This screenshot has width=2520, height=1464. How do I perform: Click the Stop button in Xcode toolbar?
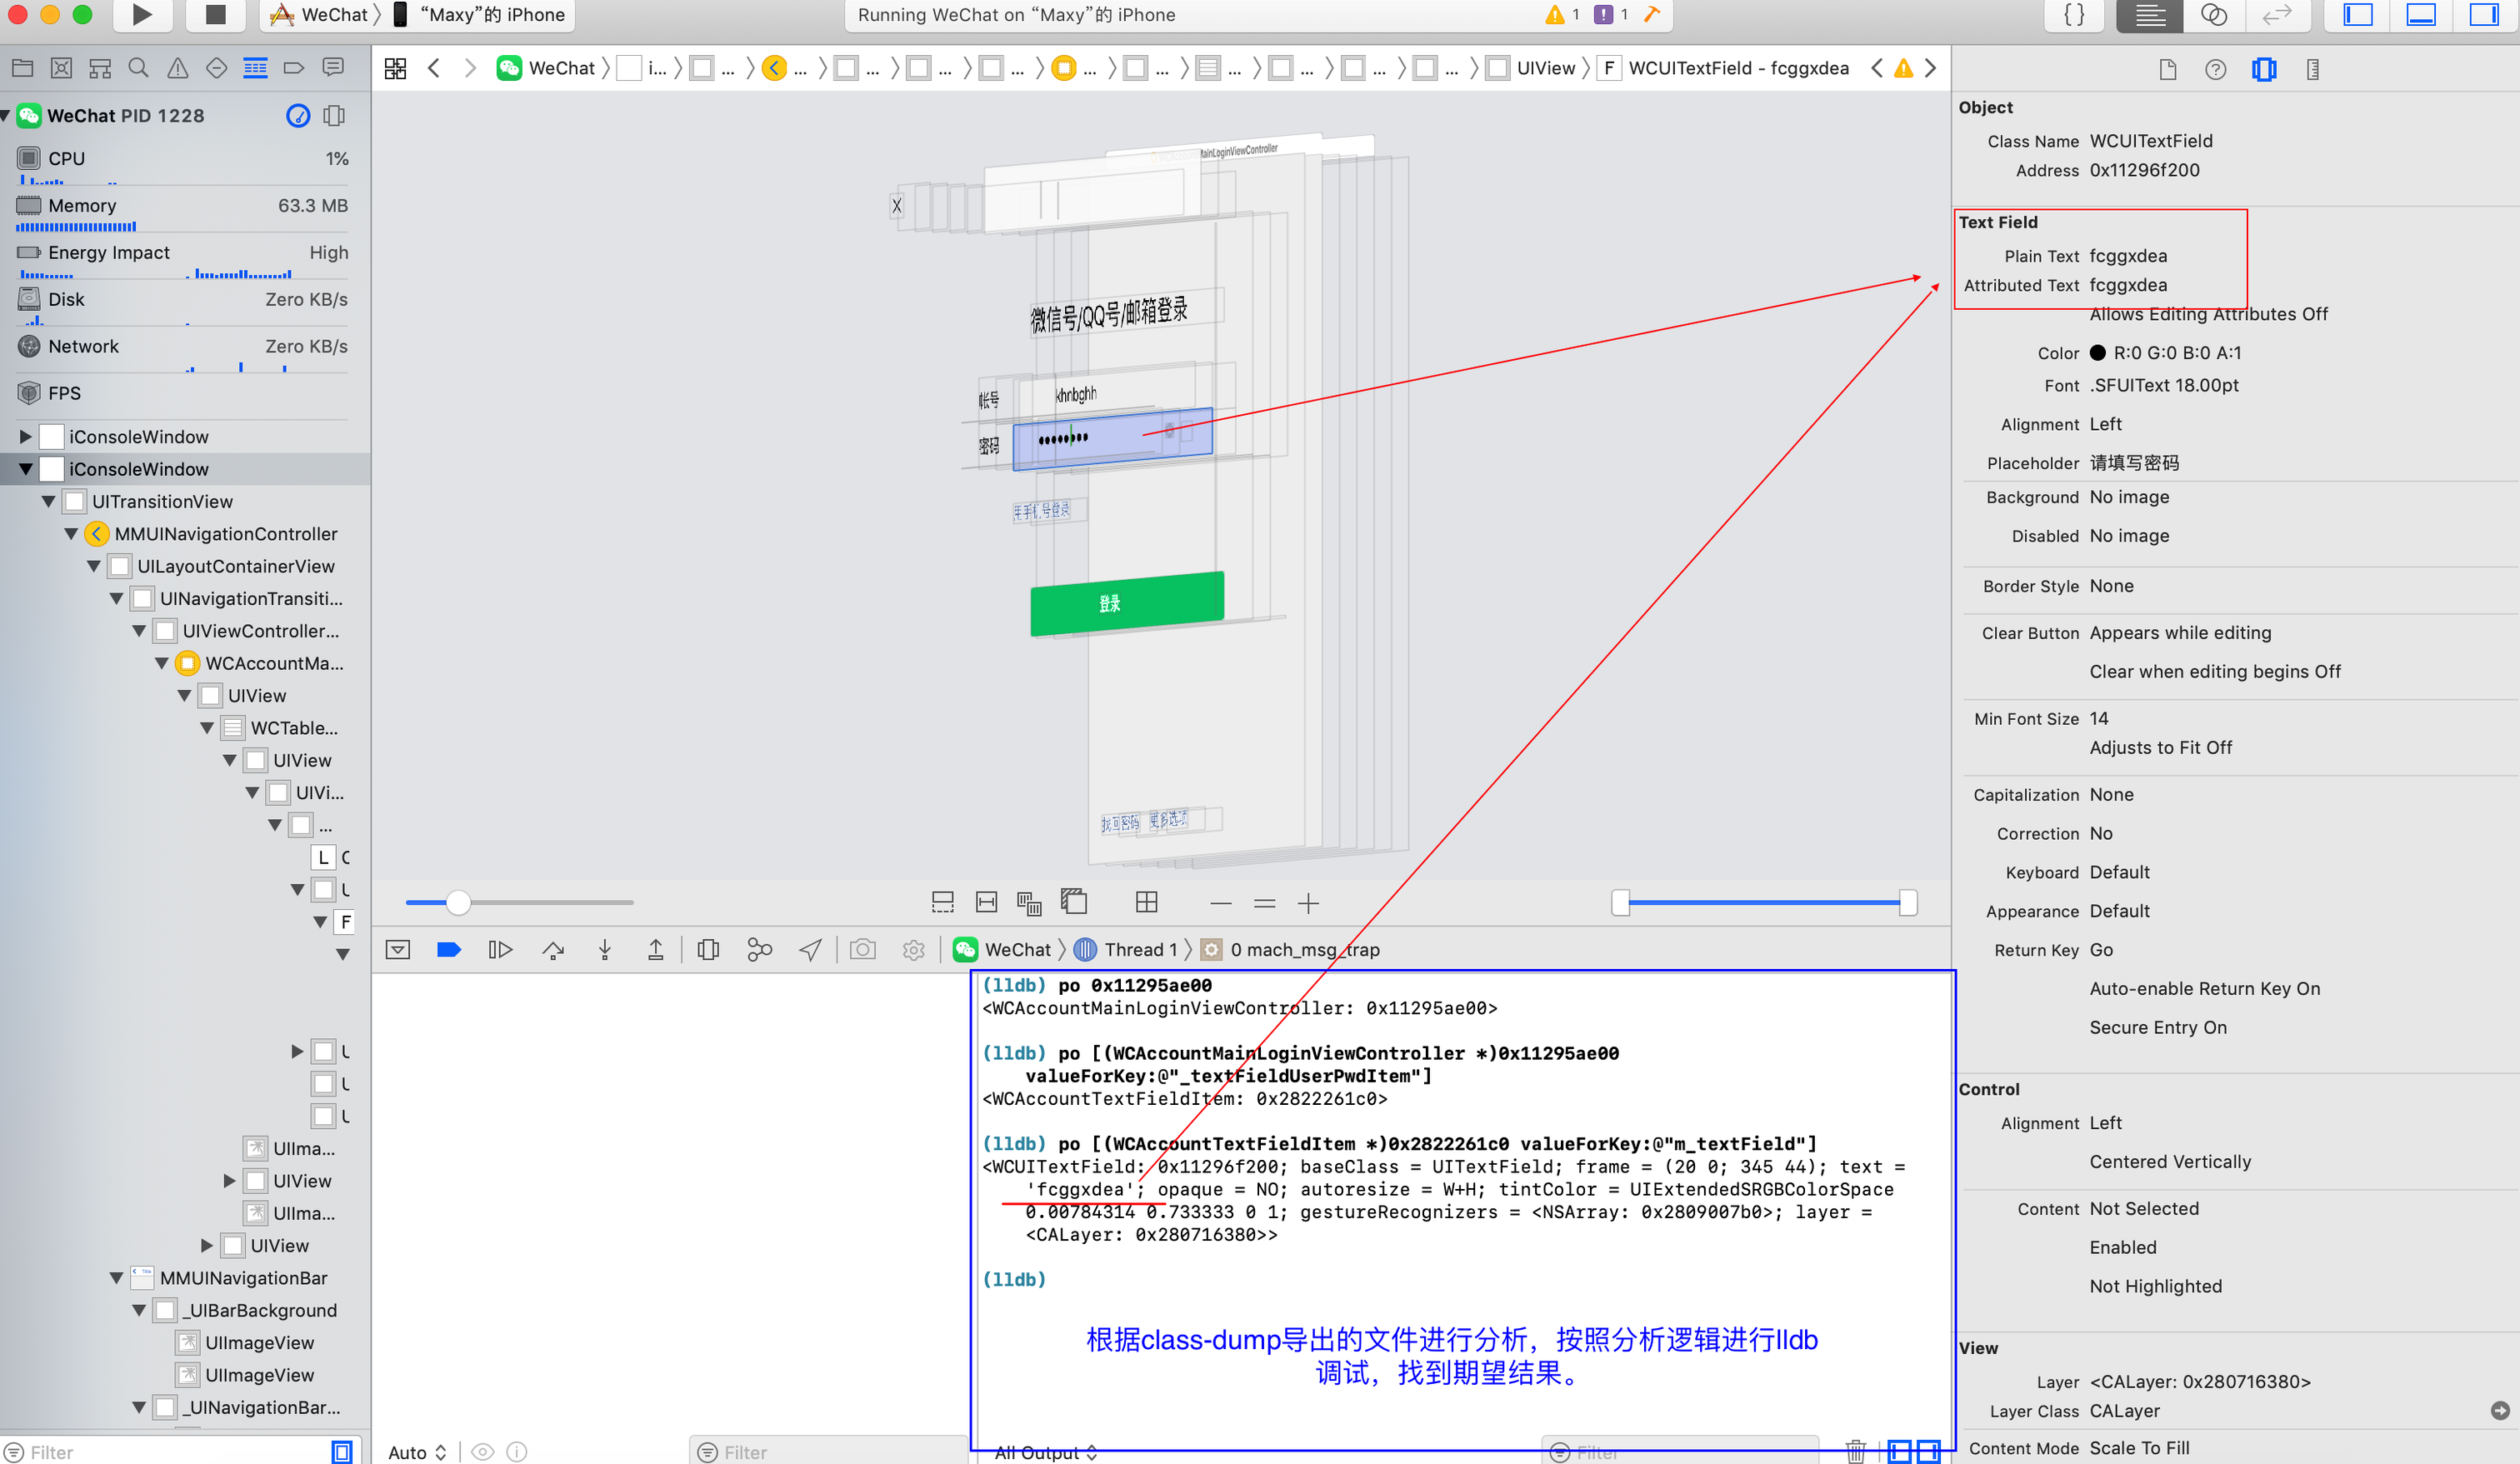click(215, 14)
